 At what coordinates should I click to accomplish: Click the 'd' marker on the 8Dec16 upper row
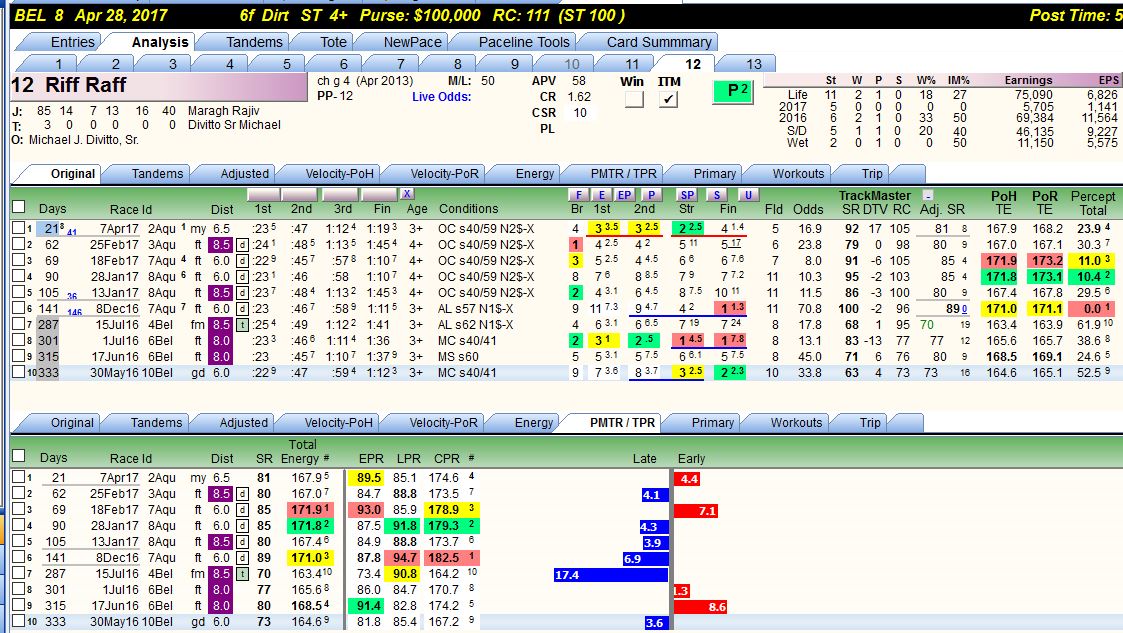click(x=242, y=309)
